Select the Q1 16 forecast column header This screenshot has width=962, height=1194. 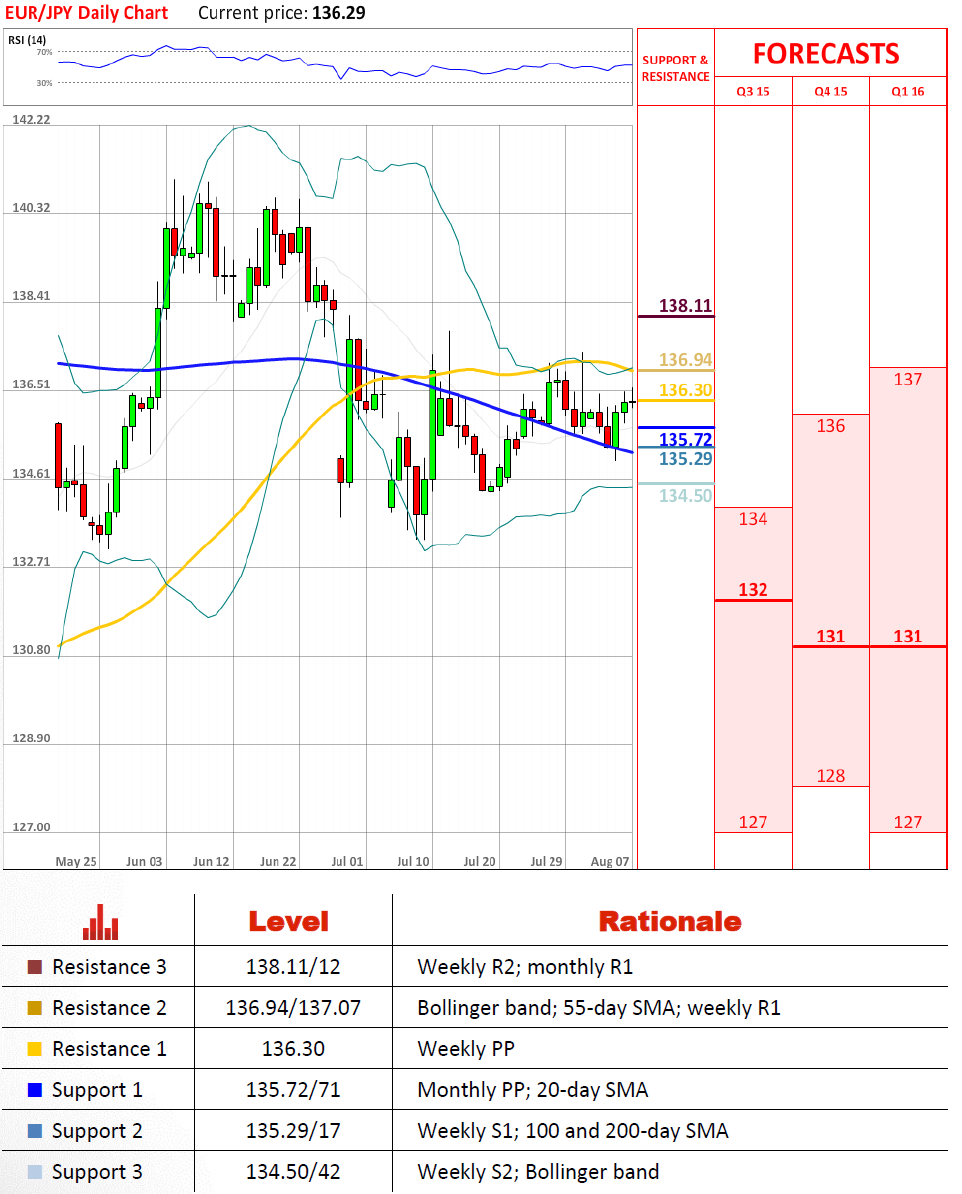907,91
